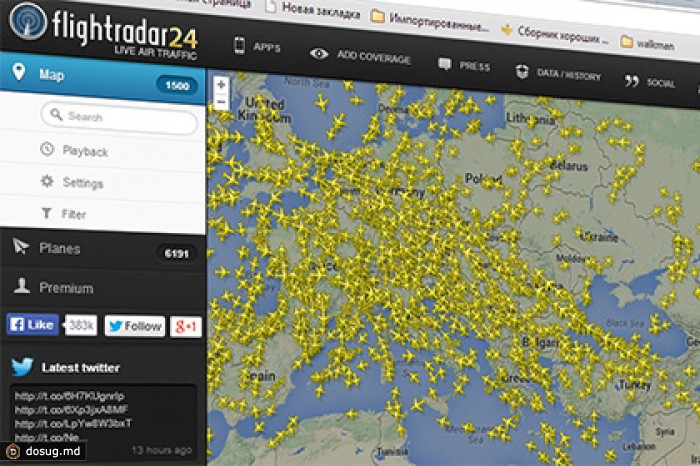
Task: Open the Apps phone icon
Action: [x=240, y=46]
